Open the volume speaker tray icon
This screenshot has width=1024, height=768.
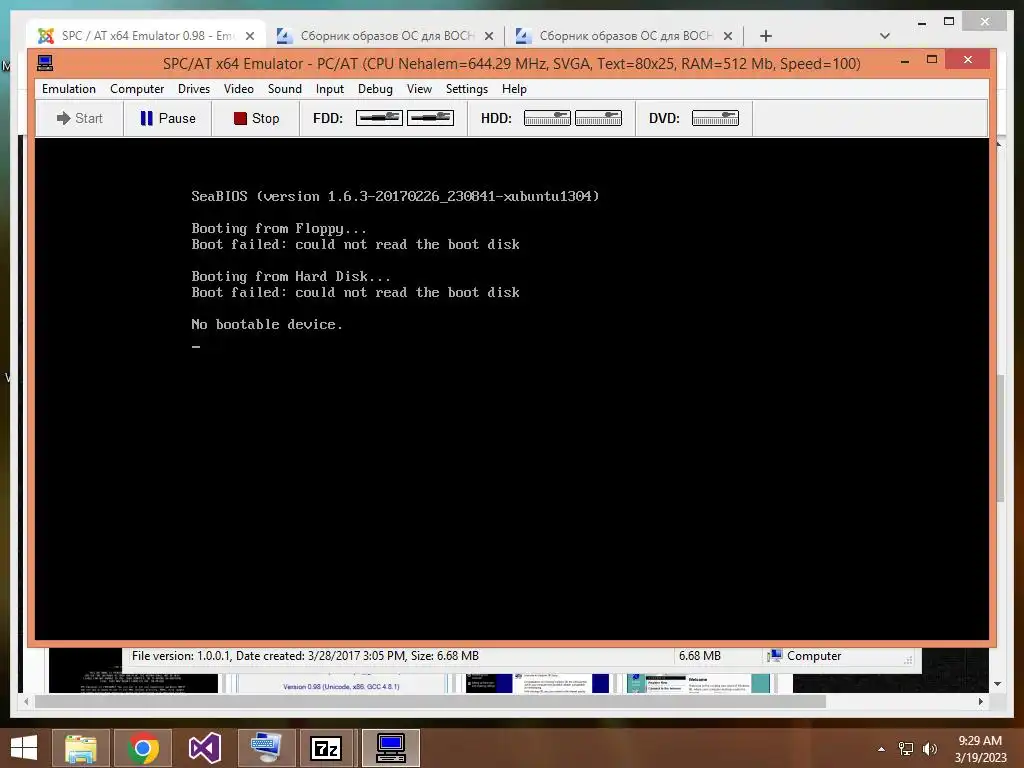pos(929,749)
